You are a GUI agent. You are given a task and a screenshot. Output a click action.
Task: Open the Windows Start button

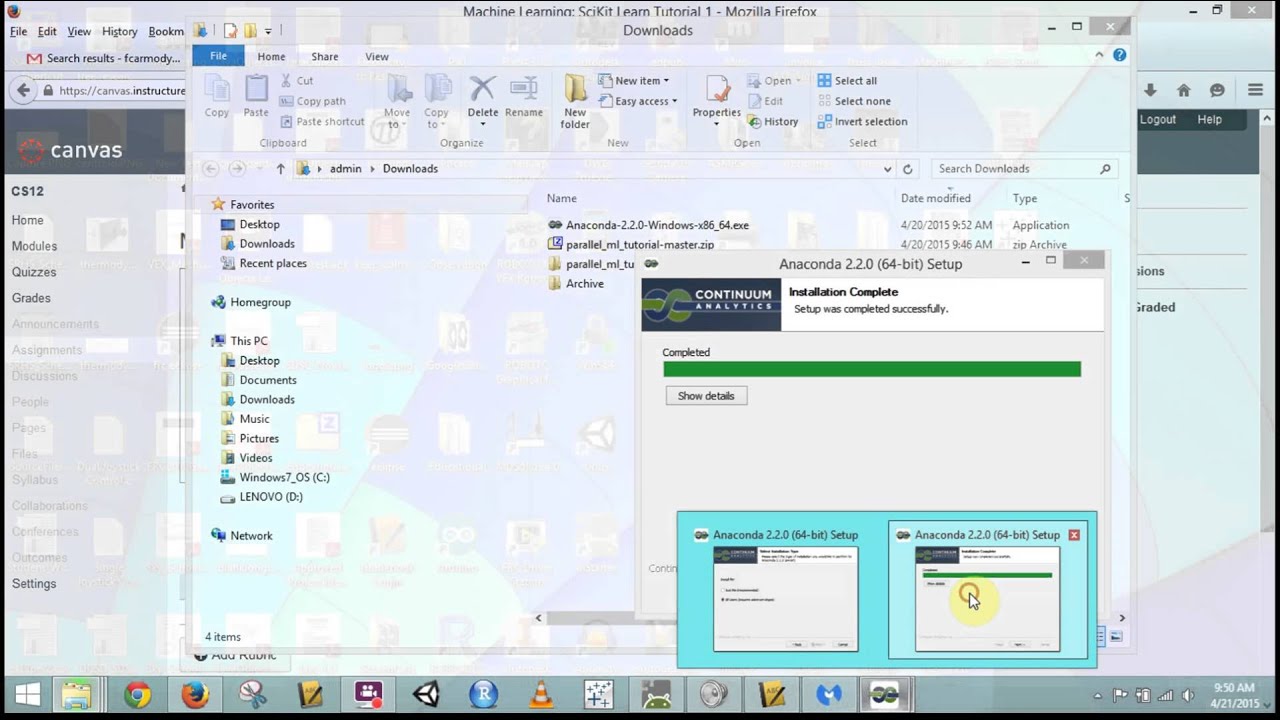(x=28, y=694)
